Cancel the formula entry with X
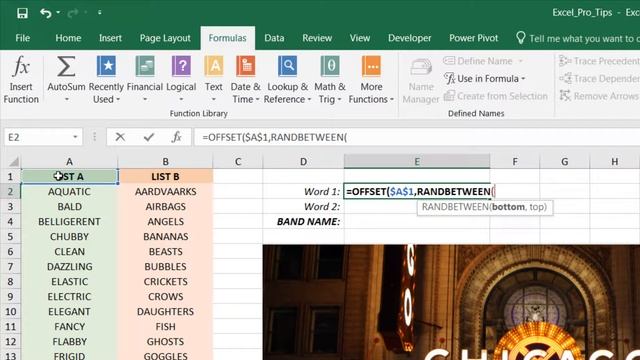Screen dimensions: 640x360 tap(120, 137)
